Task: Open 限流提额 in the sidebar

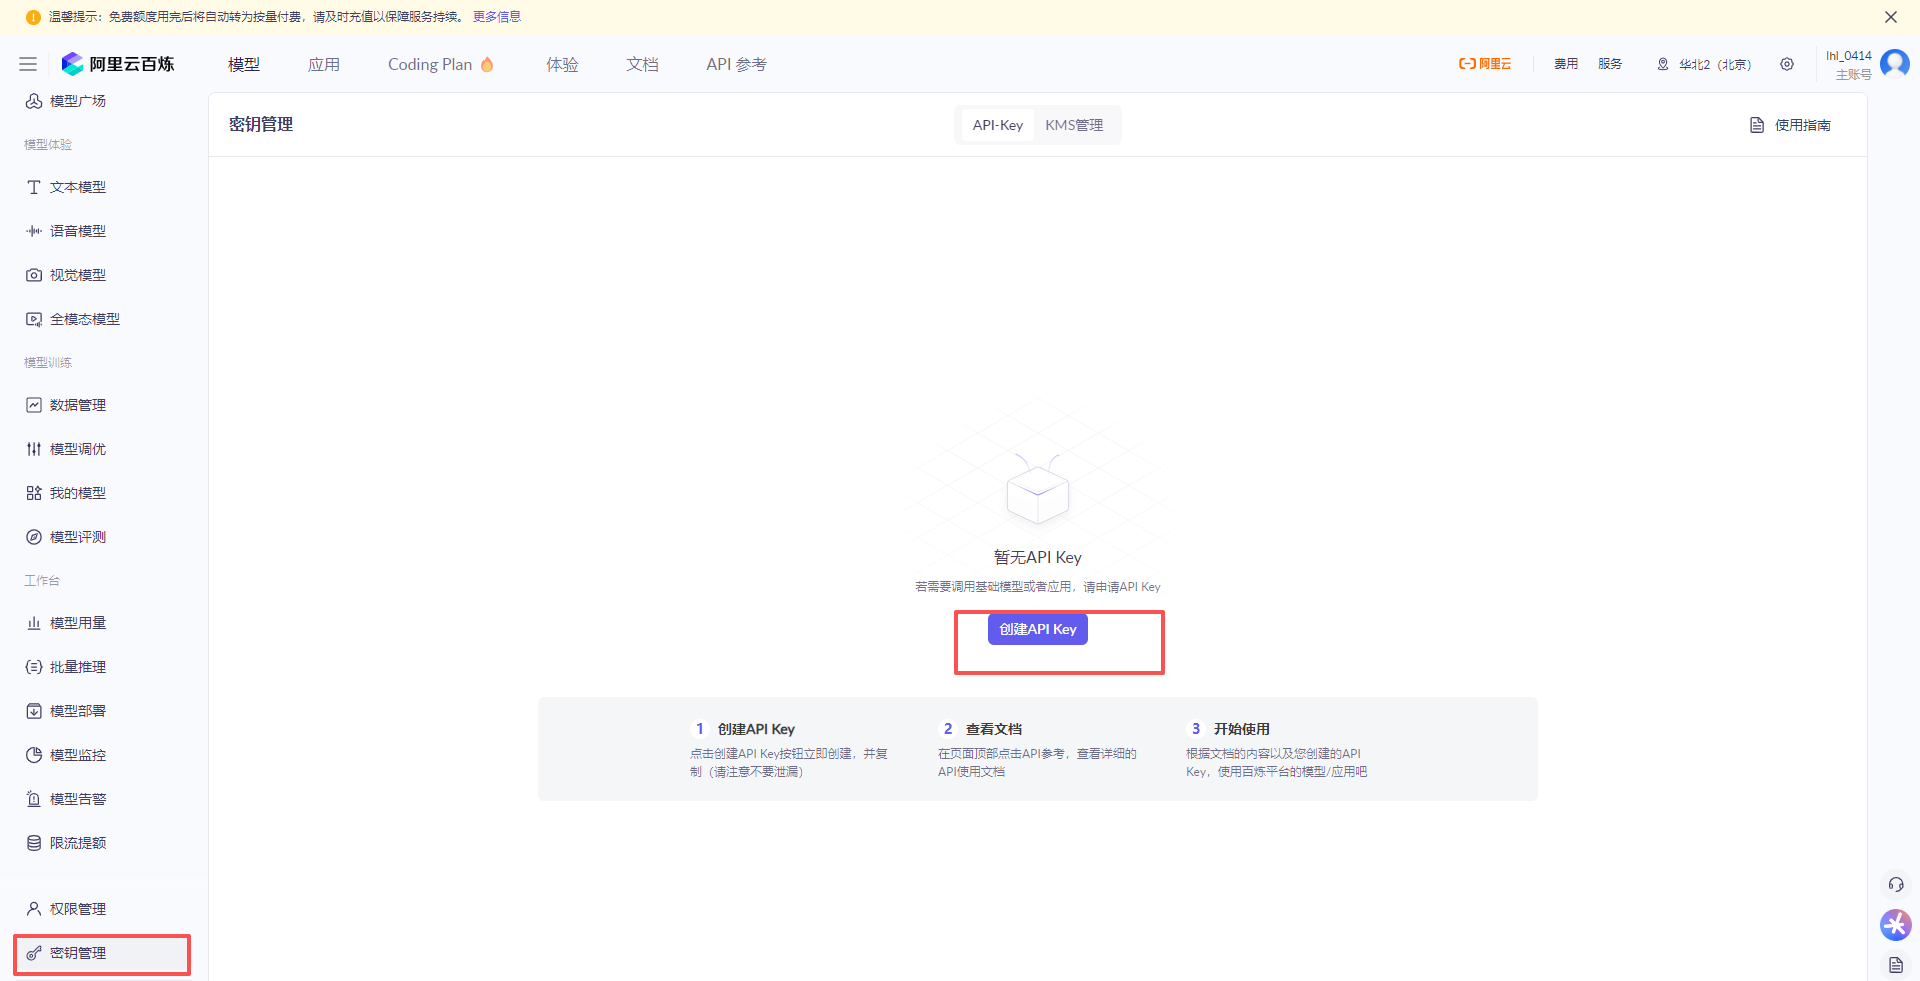Action: tap(66, 843)
